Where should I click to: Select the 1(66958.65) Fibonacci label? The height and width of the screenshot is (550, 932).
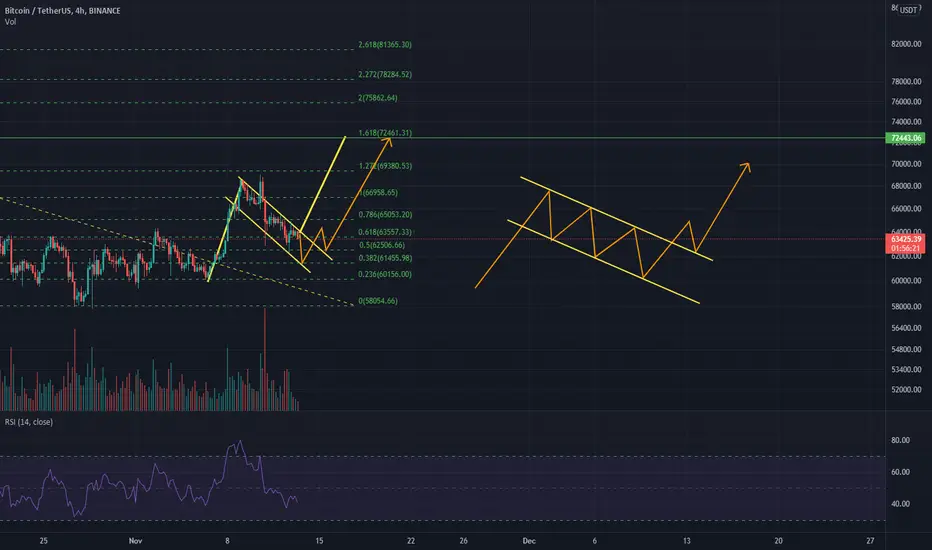coord(378,193)
